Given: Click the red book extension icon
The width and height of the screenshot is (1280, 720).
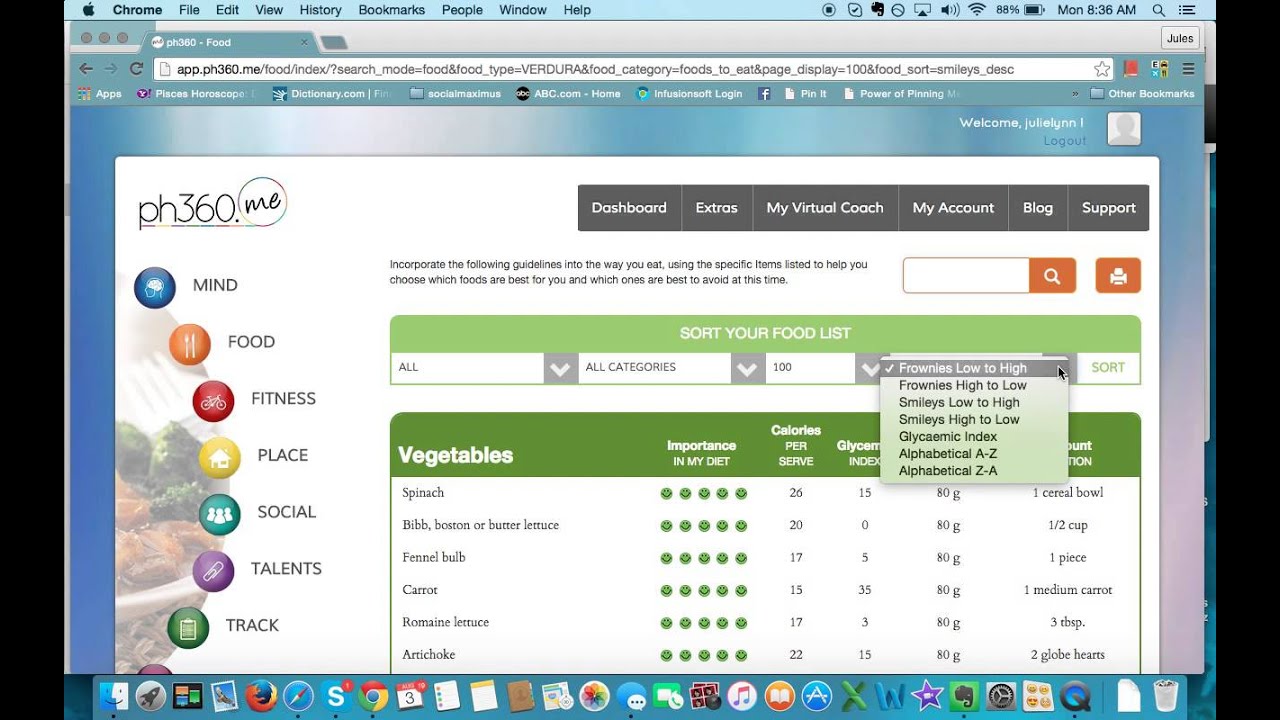Looking at the screenshot, I should click(1131, 69).
